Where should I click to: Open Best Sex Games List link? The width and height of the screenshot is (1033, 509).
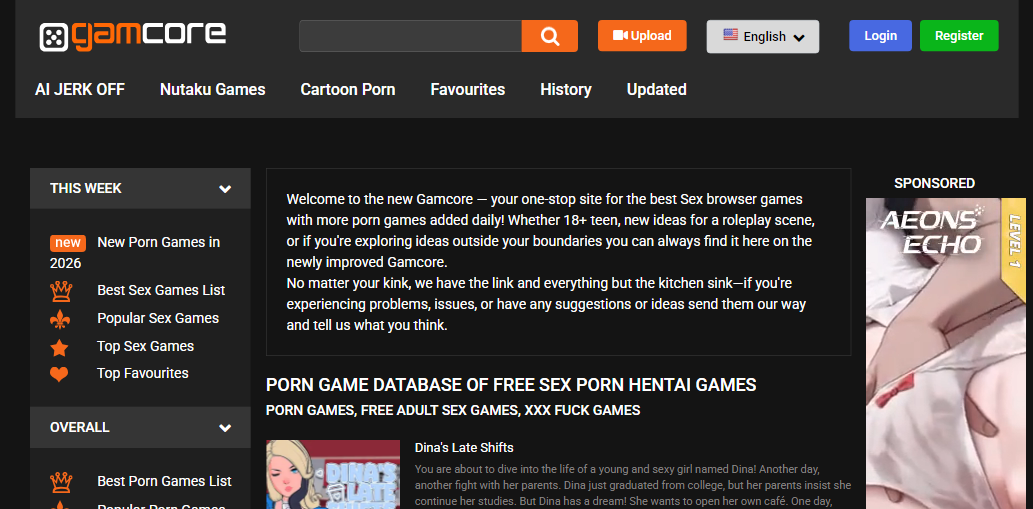click(x=161, y=290)
